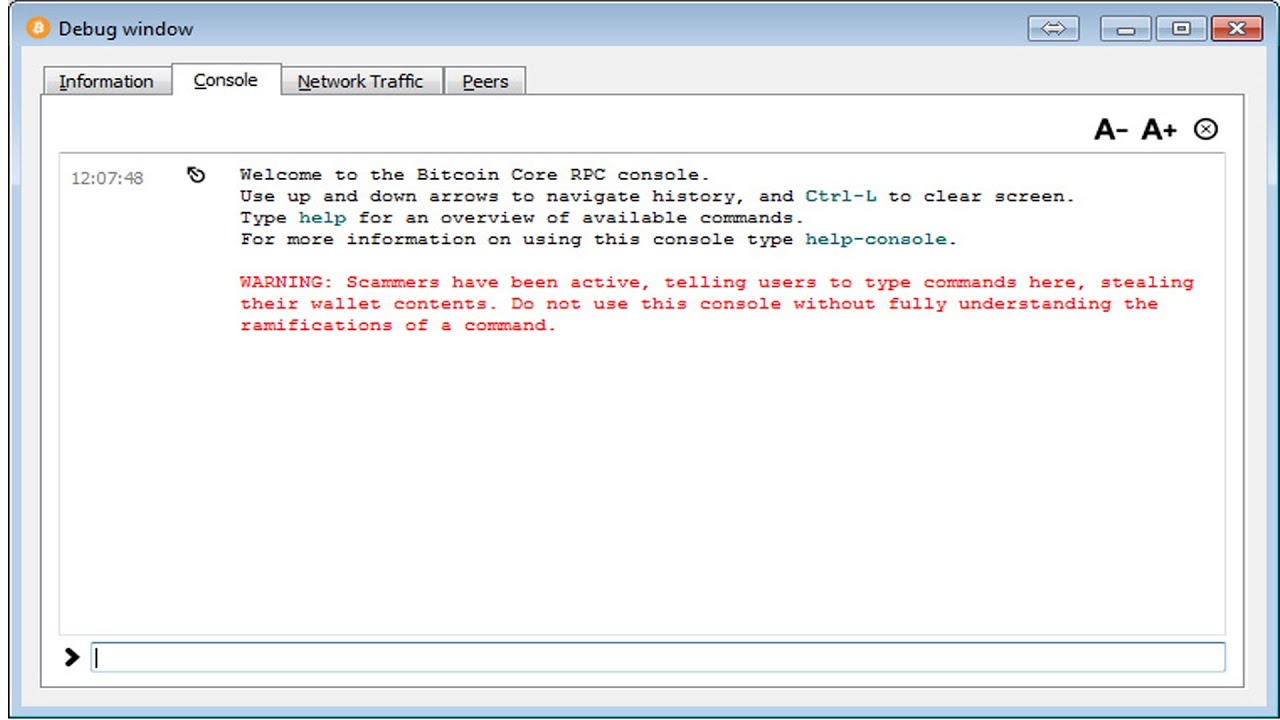
Task: Click the 'ramifications of a command.' line
Action: pyautogui.click(x=398, y=325)
